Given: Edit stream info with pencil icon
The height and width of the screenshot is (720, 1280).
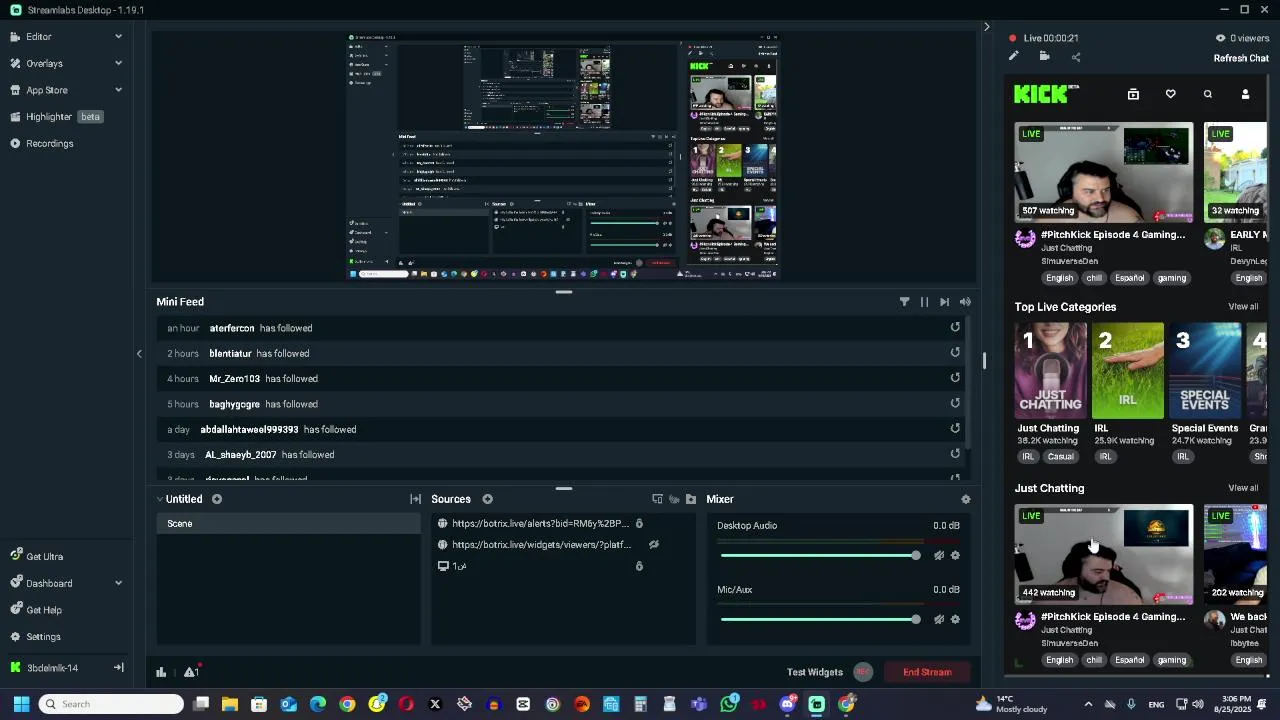Looking at the screenshot, I should (1013, 56).
